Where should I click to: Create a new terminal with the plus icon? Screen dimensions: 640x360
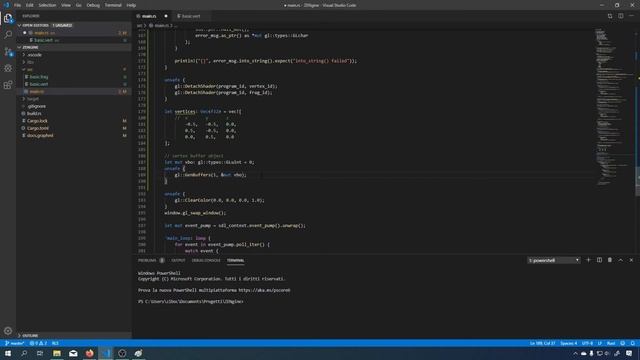pyautogui.click(x=588, y=260)
